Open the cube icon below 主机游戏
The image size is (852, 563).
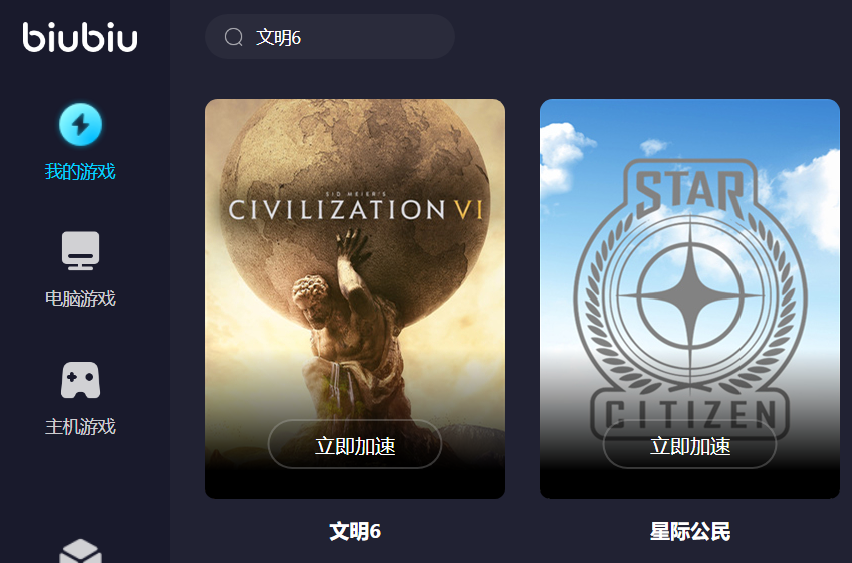tap(80, 551)
